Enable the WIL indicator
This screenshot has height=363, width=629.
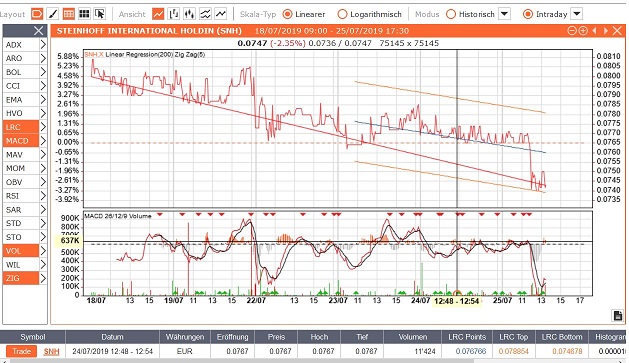(x=21, y=265)
